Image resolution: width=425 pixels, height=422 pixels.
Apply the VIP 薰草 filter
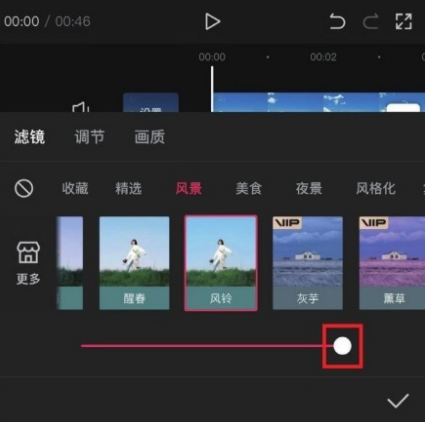pos(392,263)
